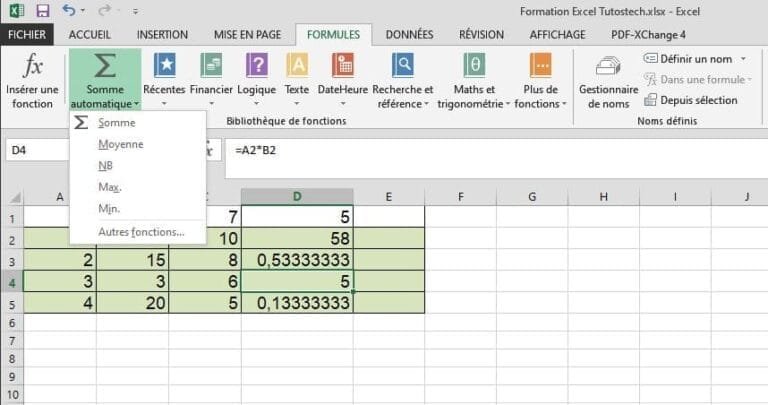The width and height of the screenshot is (768, 405).
Task: Switch to the DONNÉES tab
Action: tap(409, 35)
